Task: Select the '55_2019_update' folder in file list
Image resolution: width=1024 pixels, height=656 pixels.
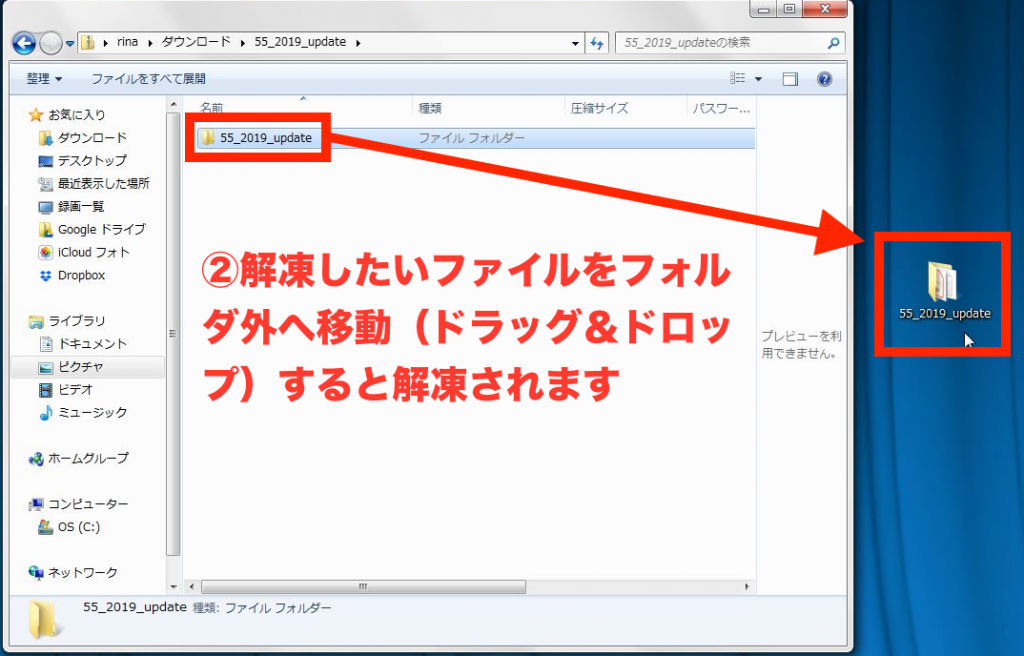Action: pos(265,138)
